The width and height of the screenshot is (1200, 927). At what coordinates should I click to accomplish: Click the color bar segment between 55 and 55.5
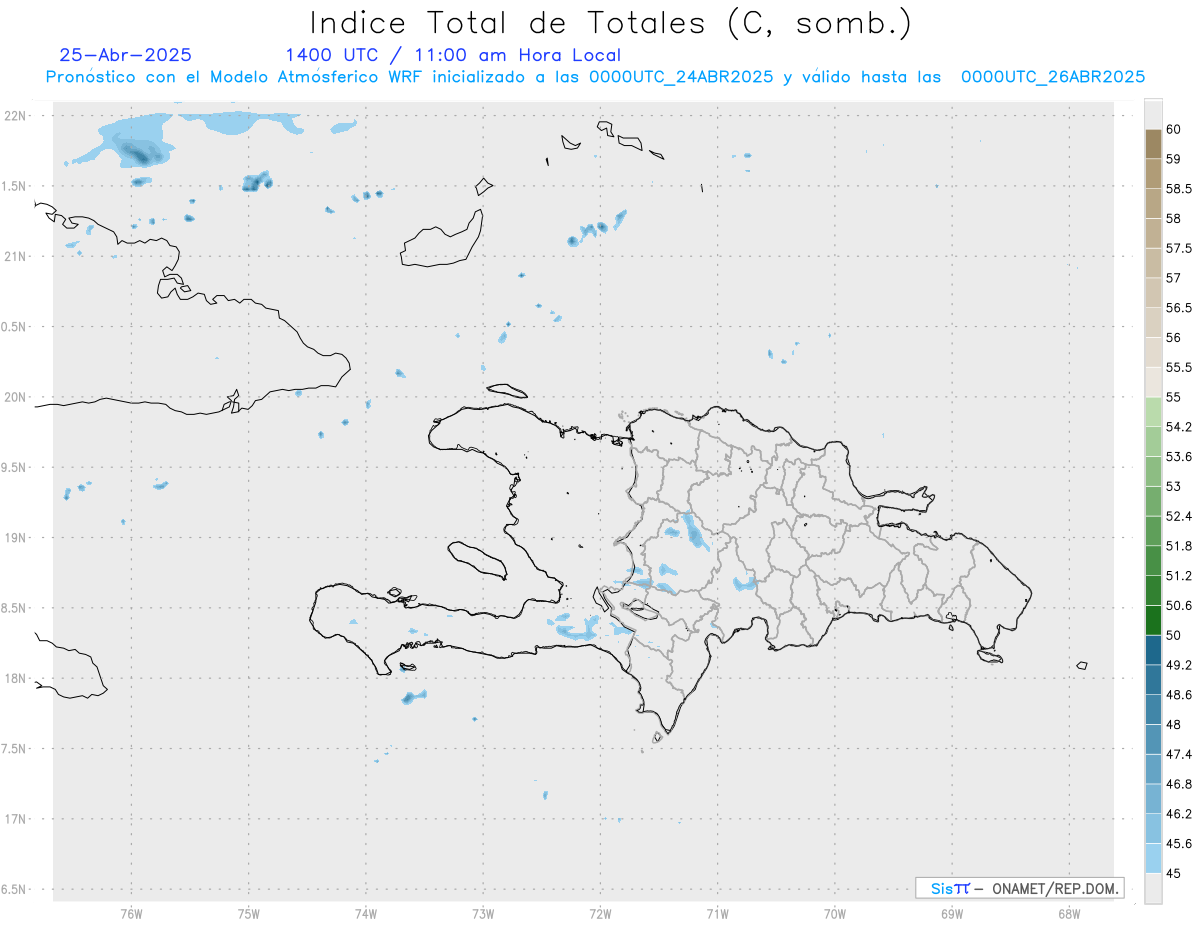tap(1153, 382)
